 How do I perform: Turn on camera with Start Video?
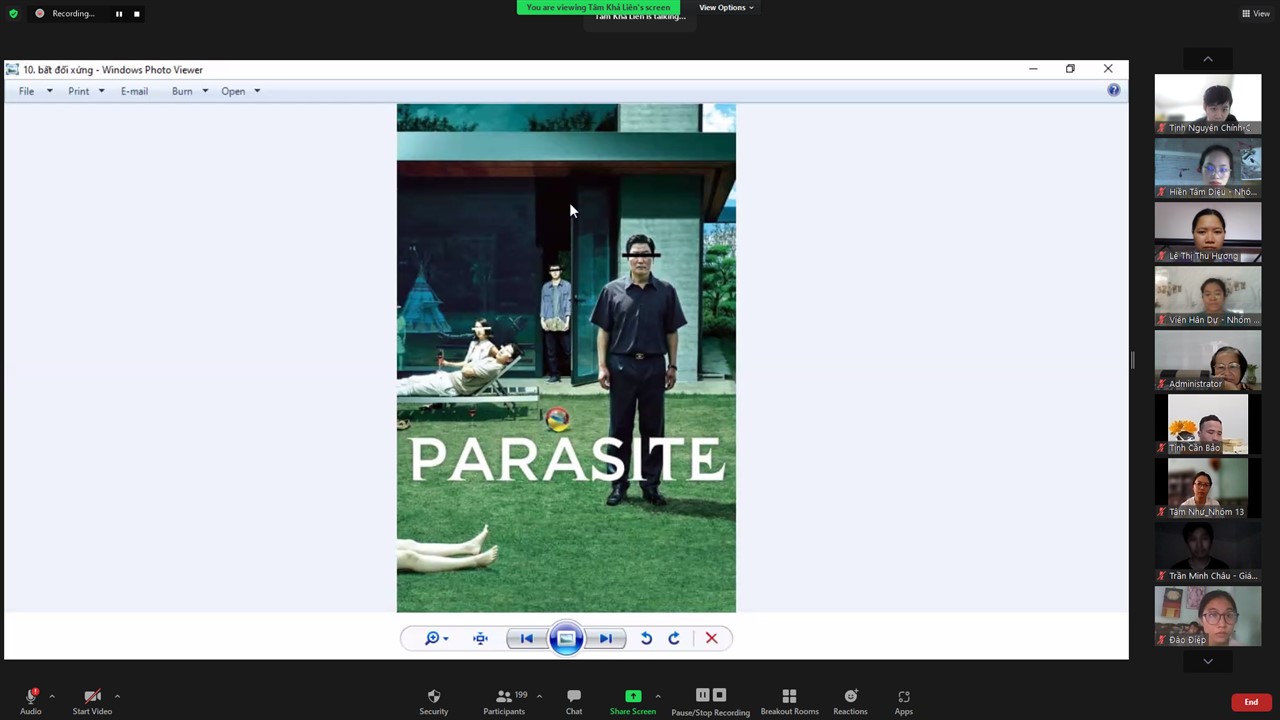[92, 701]
